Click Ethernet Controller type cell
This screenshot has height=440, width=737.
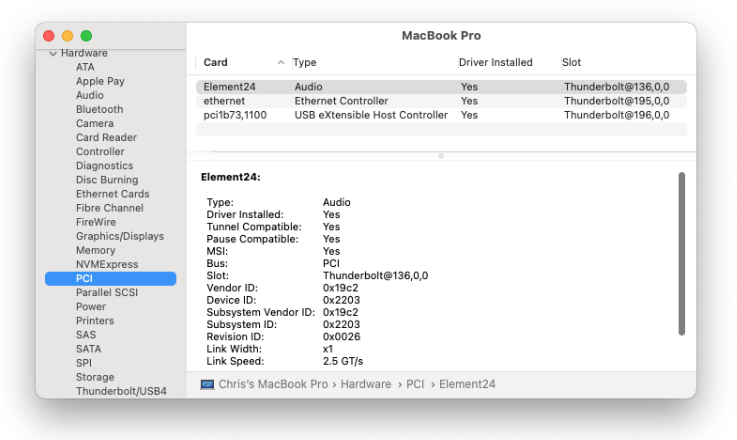[x=341, y=101]
